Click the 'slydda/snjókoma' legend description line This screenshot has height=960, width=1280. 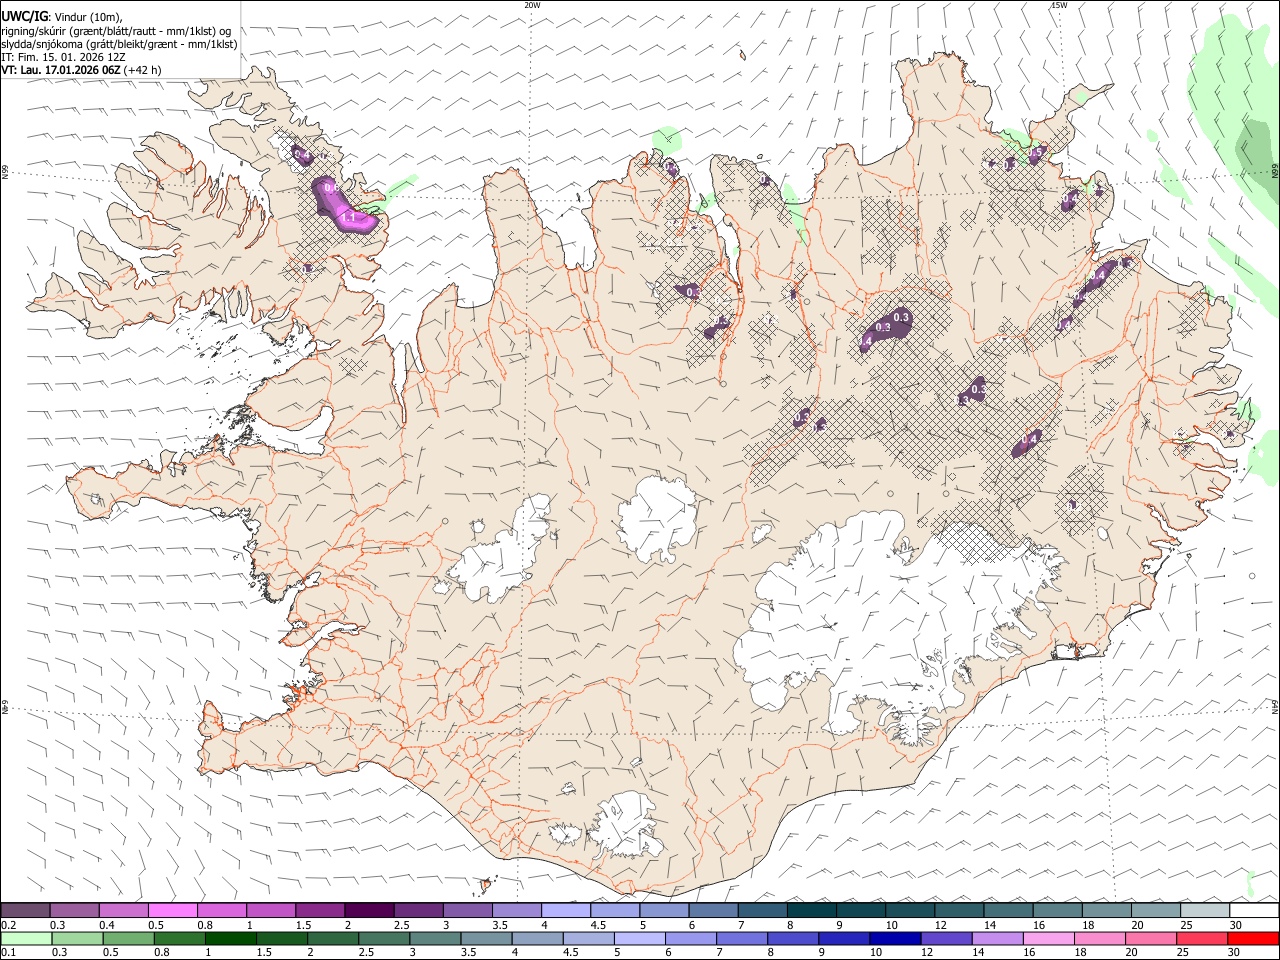coord(119,44)
